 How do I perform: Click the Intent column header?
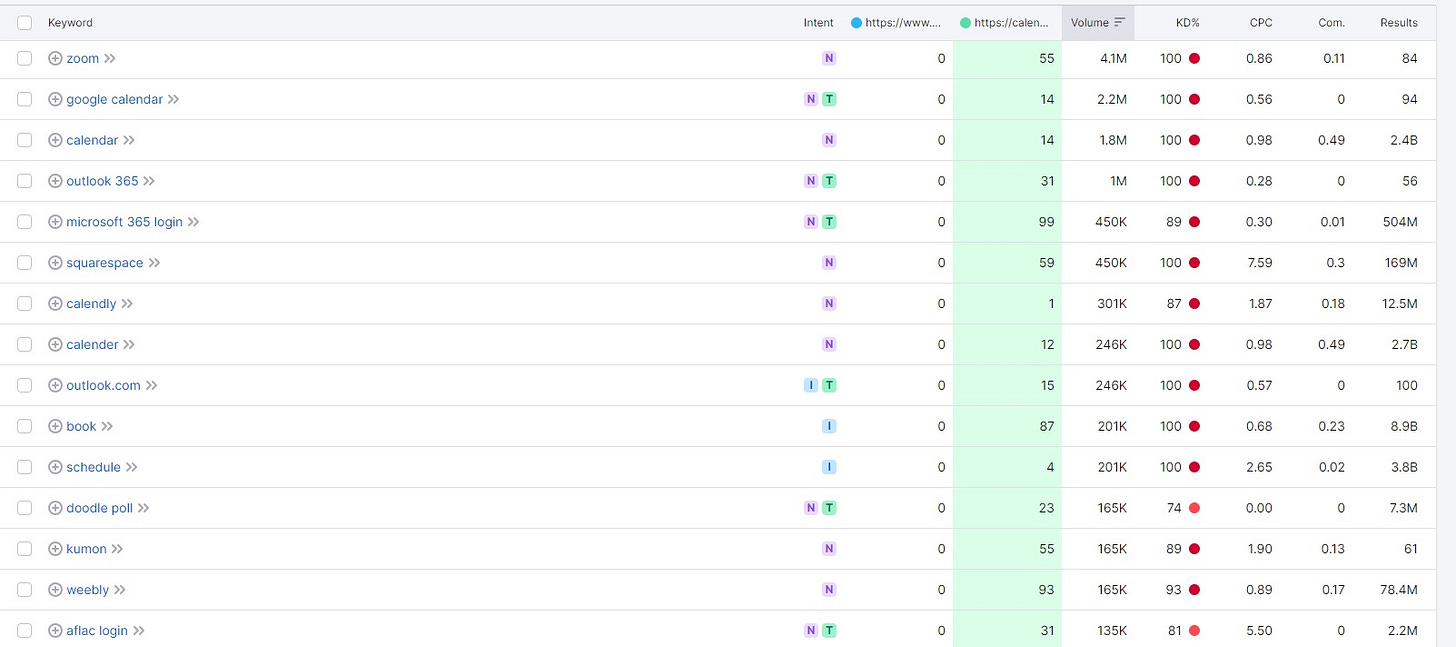coord(818,23)
